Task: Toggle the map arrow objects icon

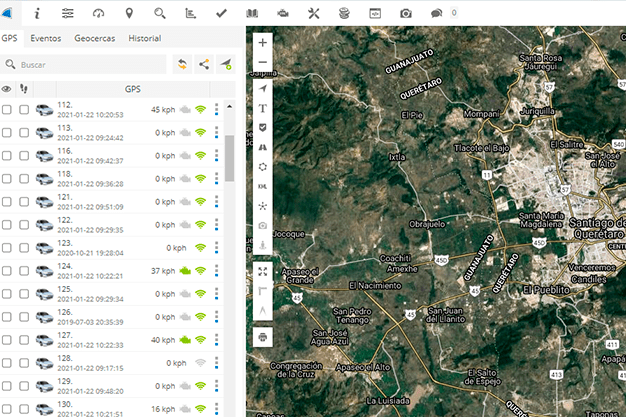Action: coord(263,88)
